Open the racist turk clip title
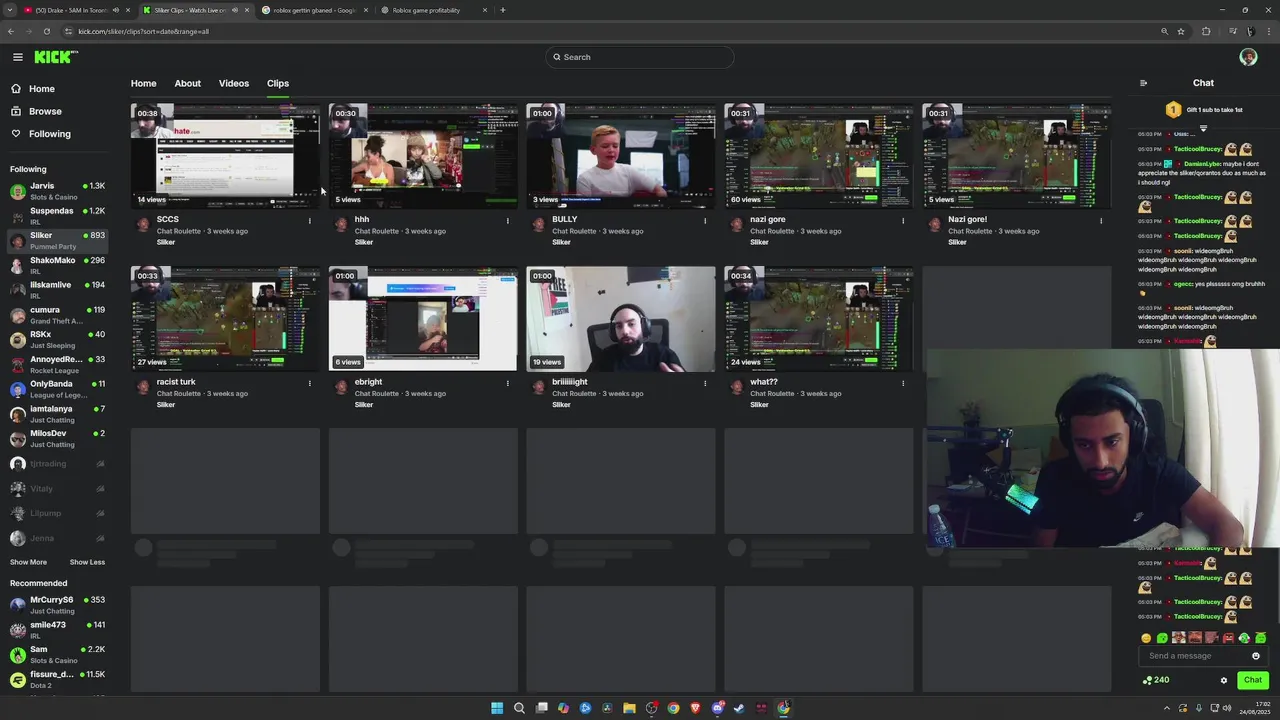Image resolution: width=1280 pixels, height=720 pixels. 176,382
